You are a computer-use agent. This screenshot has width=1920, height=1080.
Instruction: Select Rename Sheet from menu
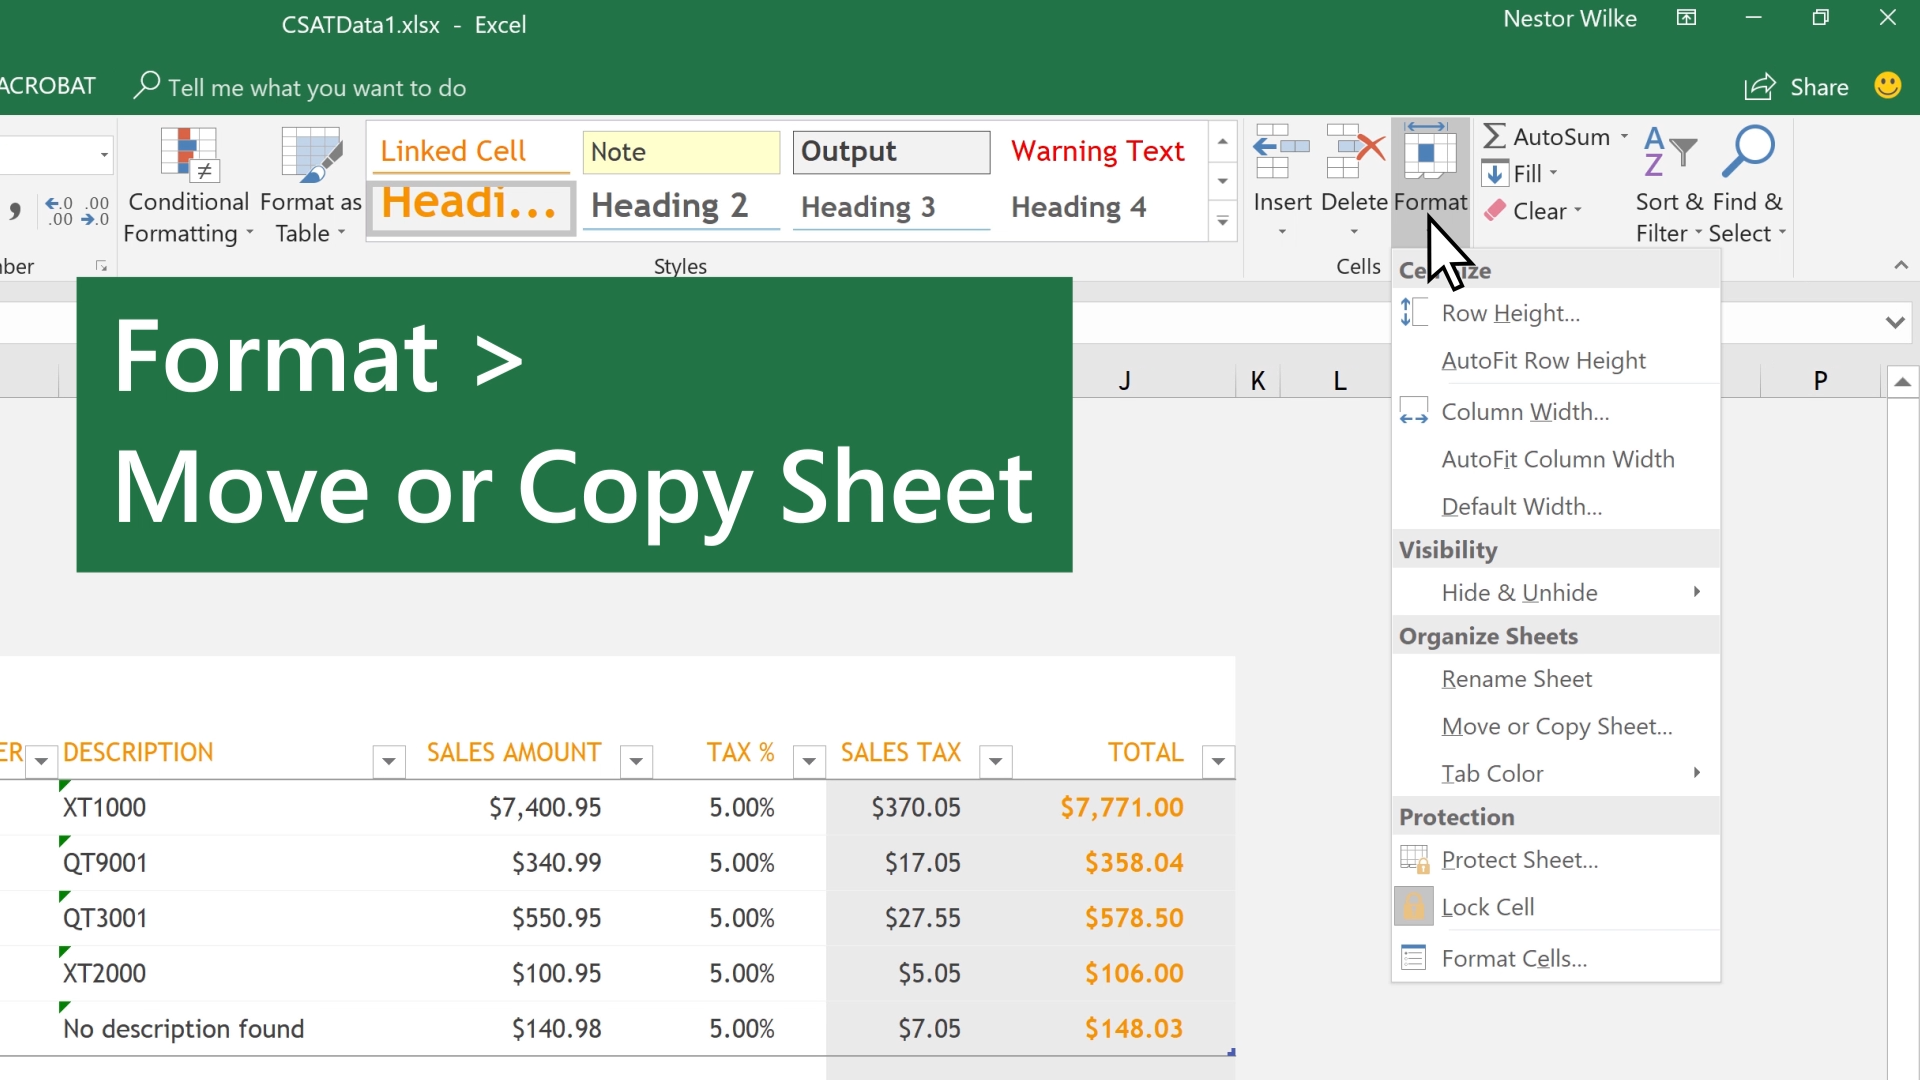pyautogui.click(x=1518, y=678)
